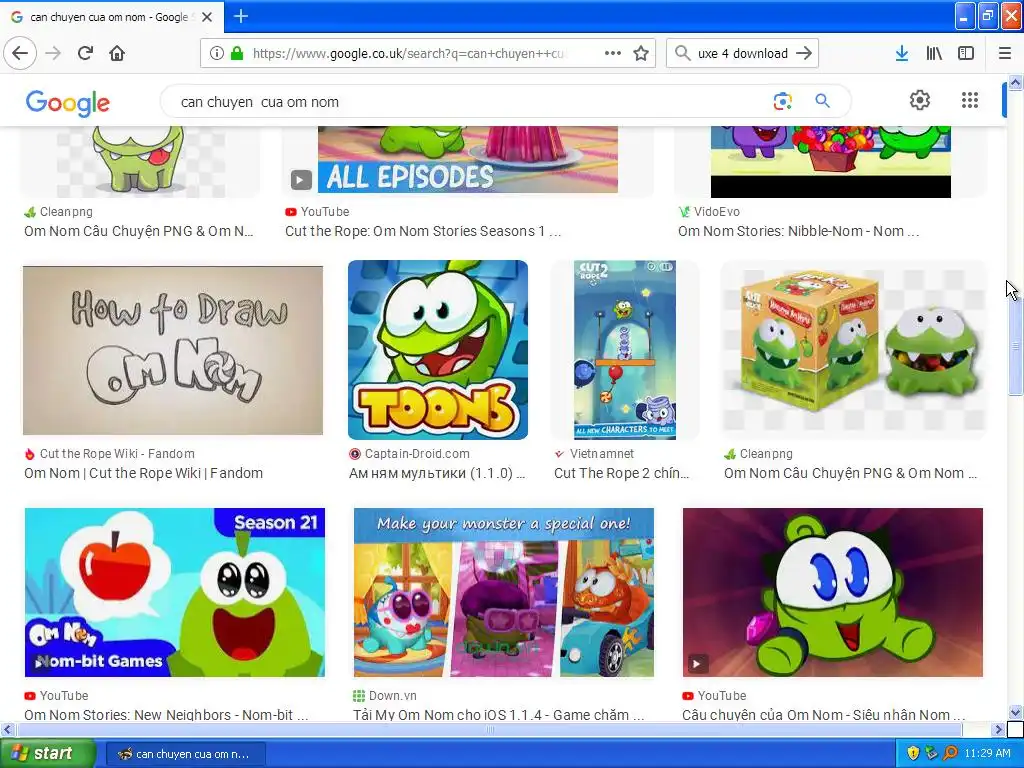Click the vertical scrollbar down arrow

[1016, 712]
